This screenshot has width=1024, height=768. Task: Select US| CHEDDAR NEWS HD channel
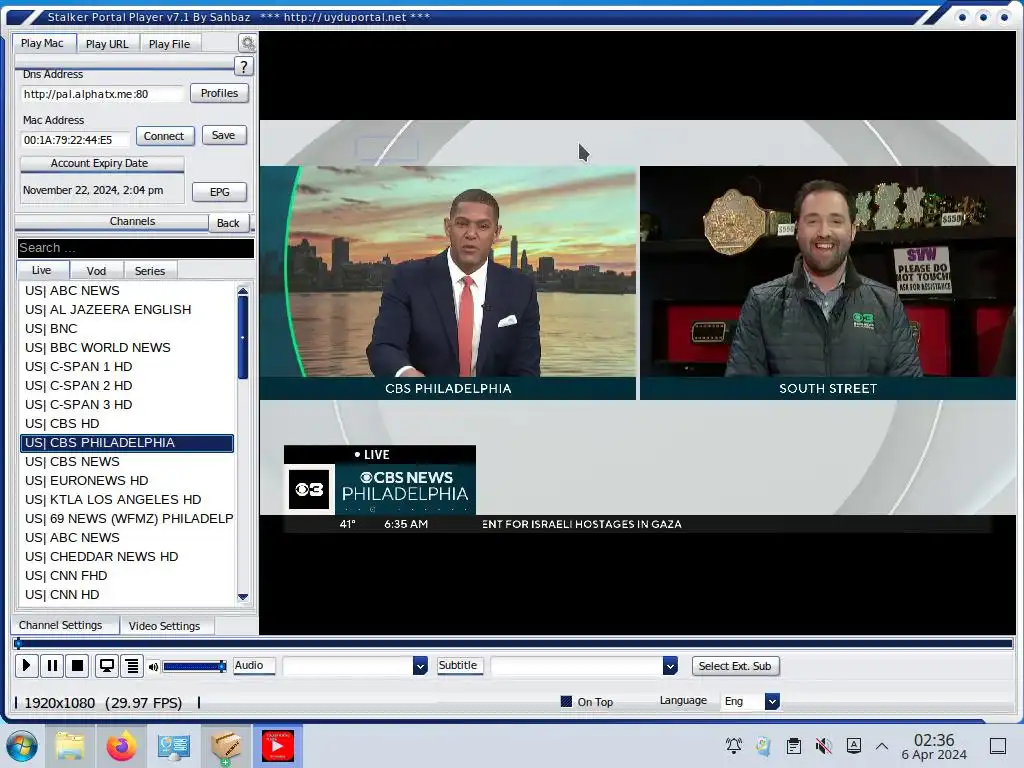(127, 556)
